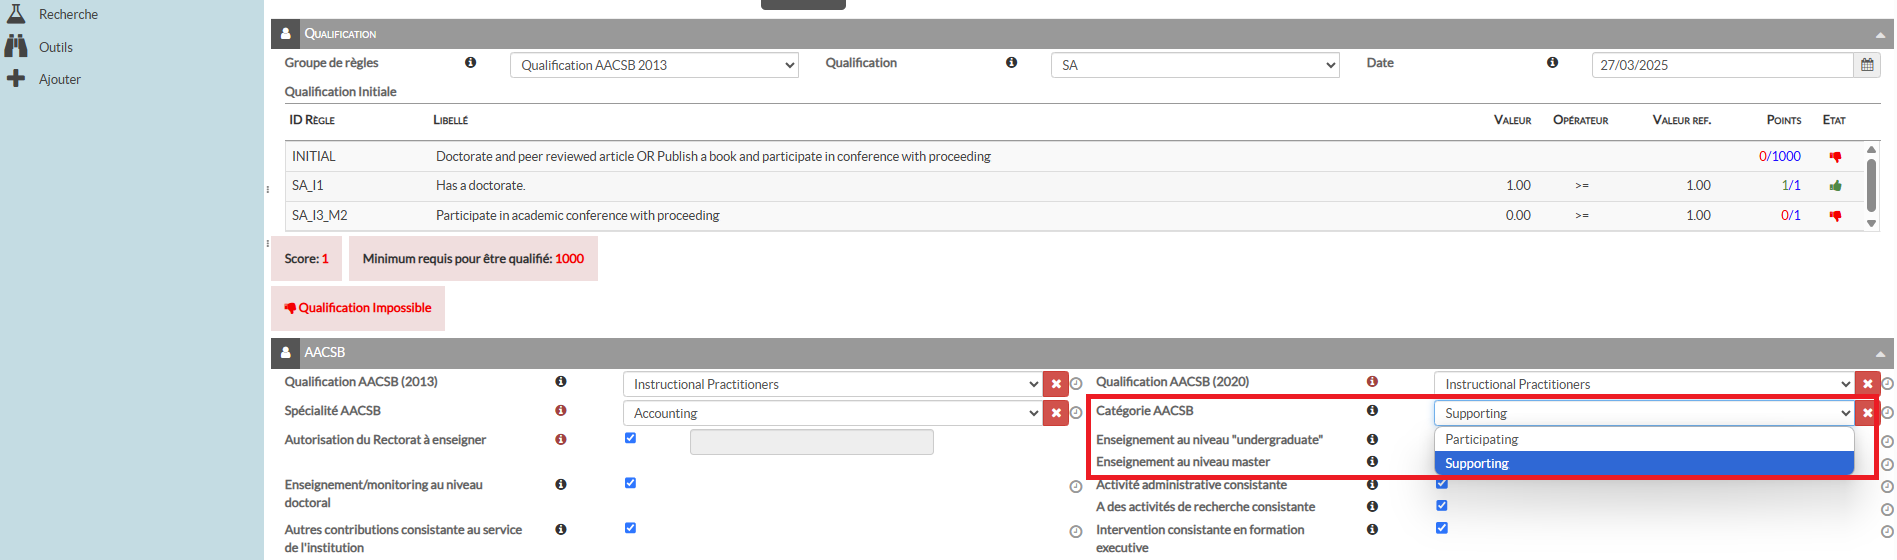Image resolution: width=1897 pixels, height=560 pixels.
Task: Click the Date input field
Action: [1721, 65]
